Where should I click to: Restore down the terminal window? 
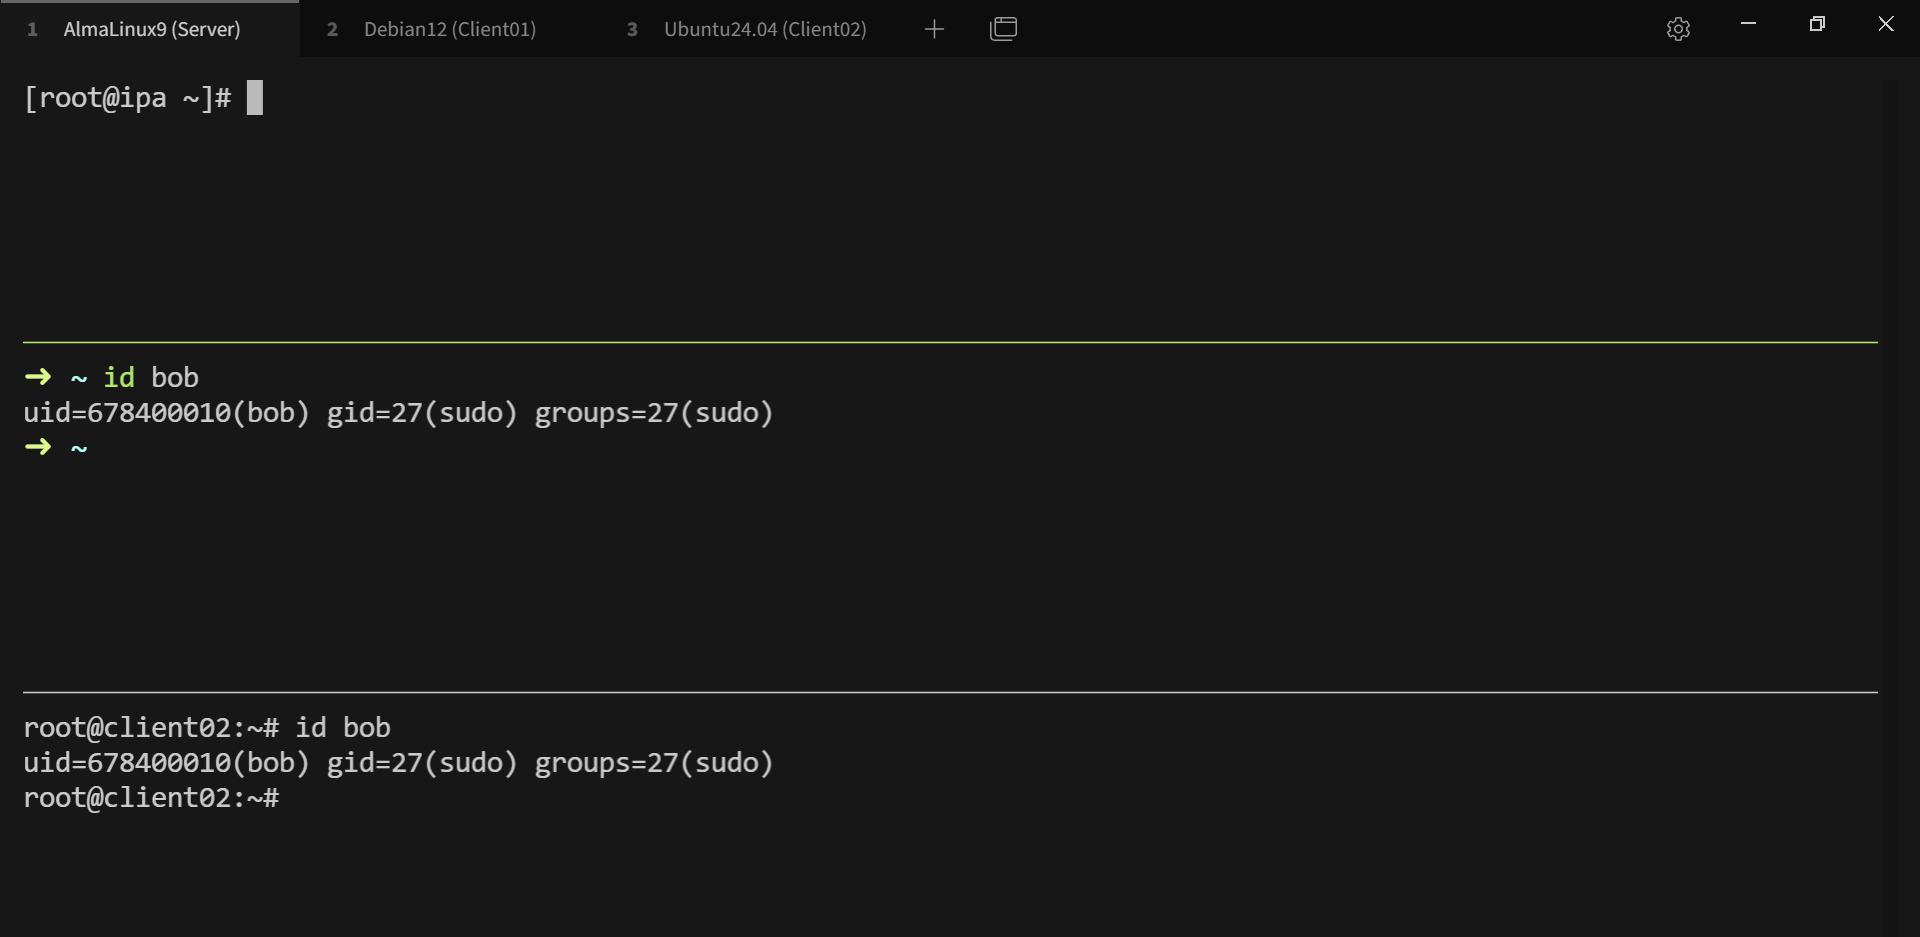pos(1817,24)
